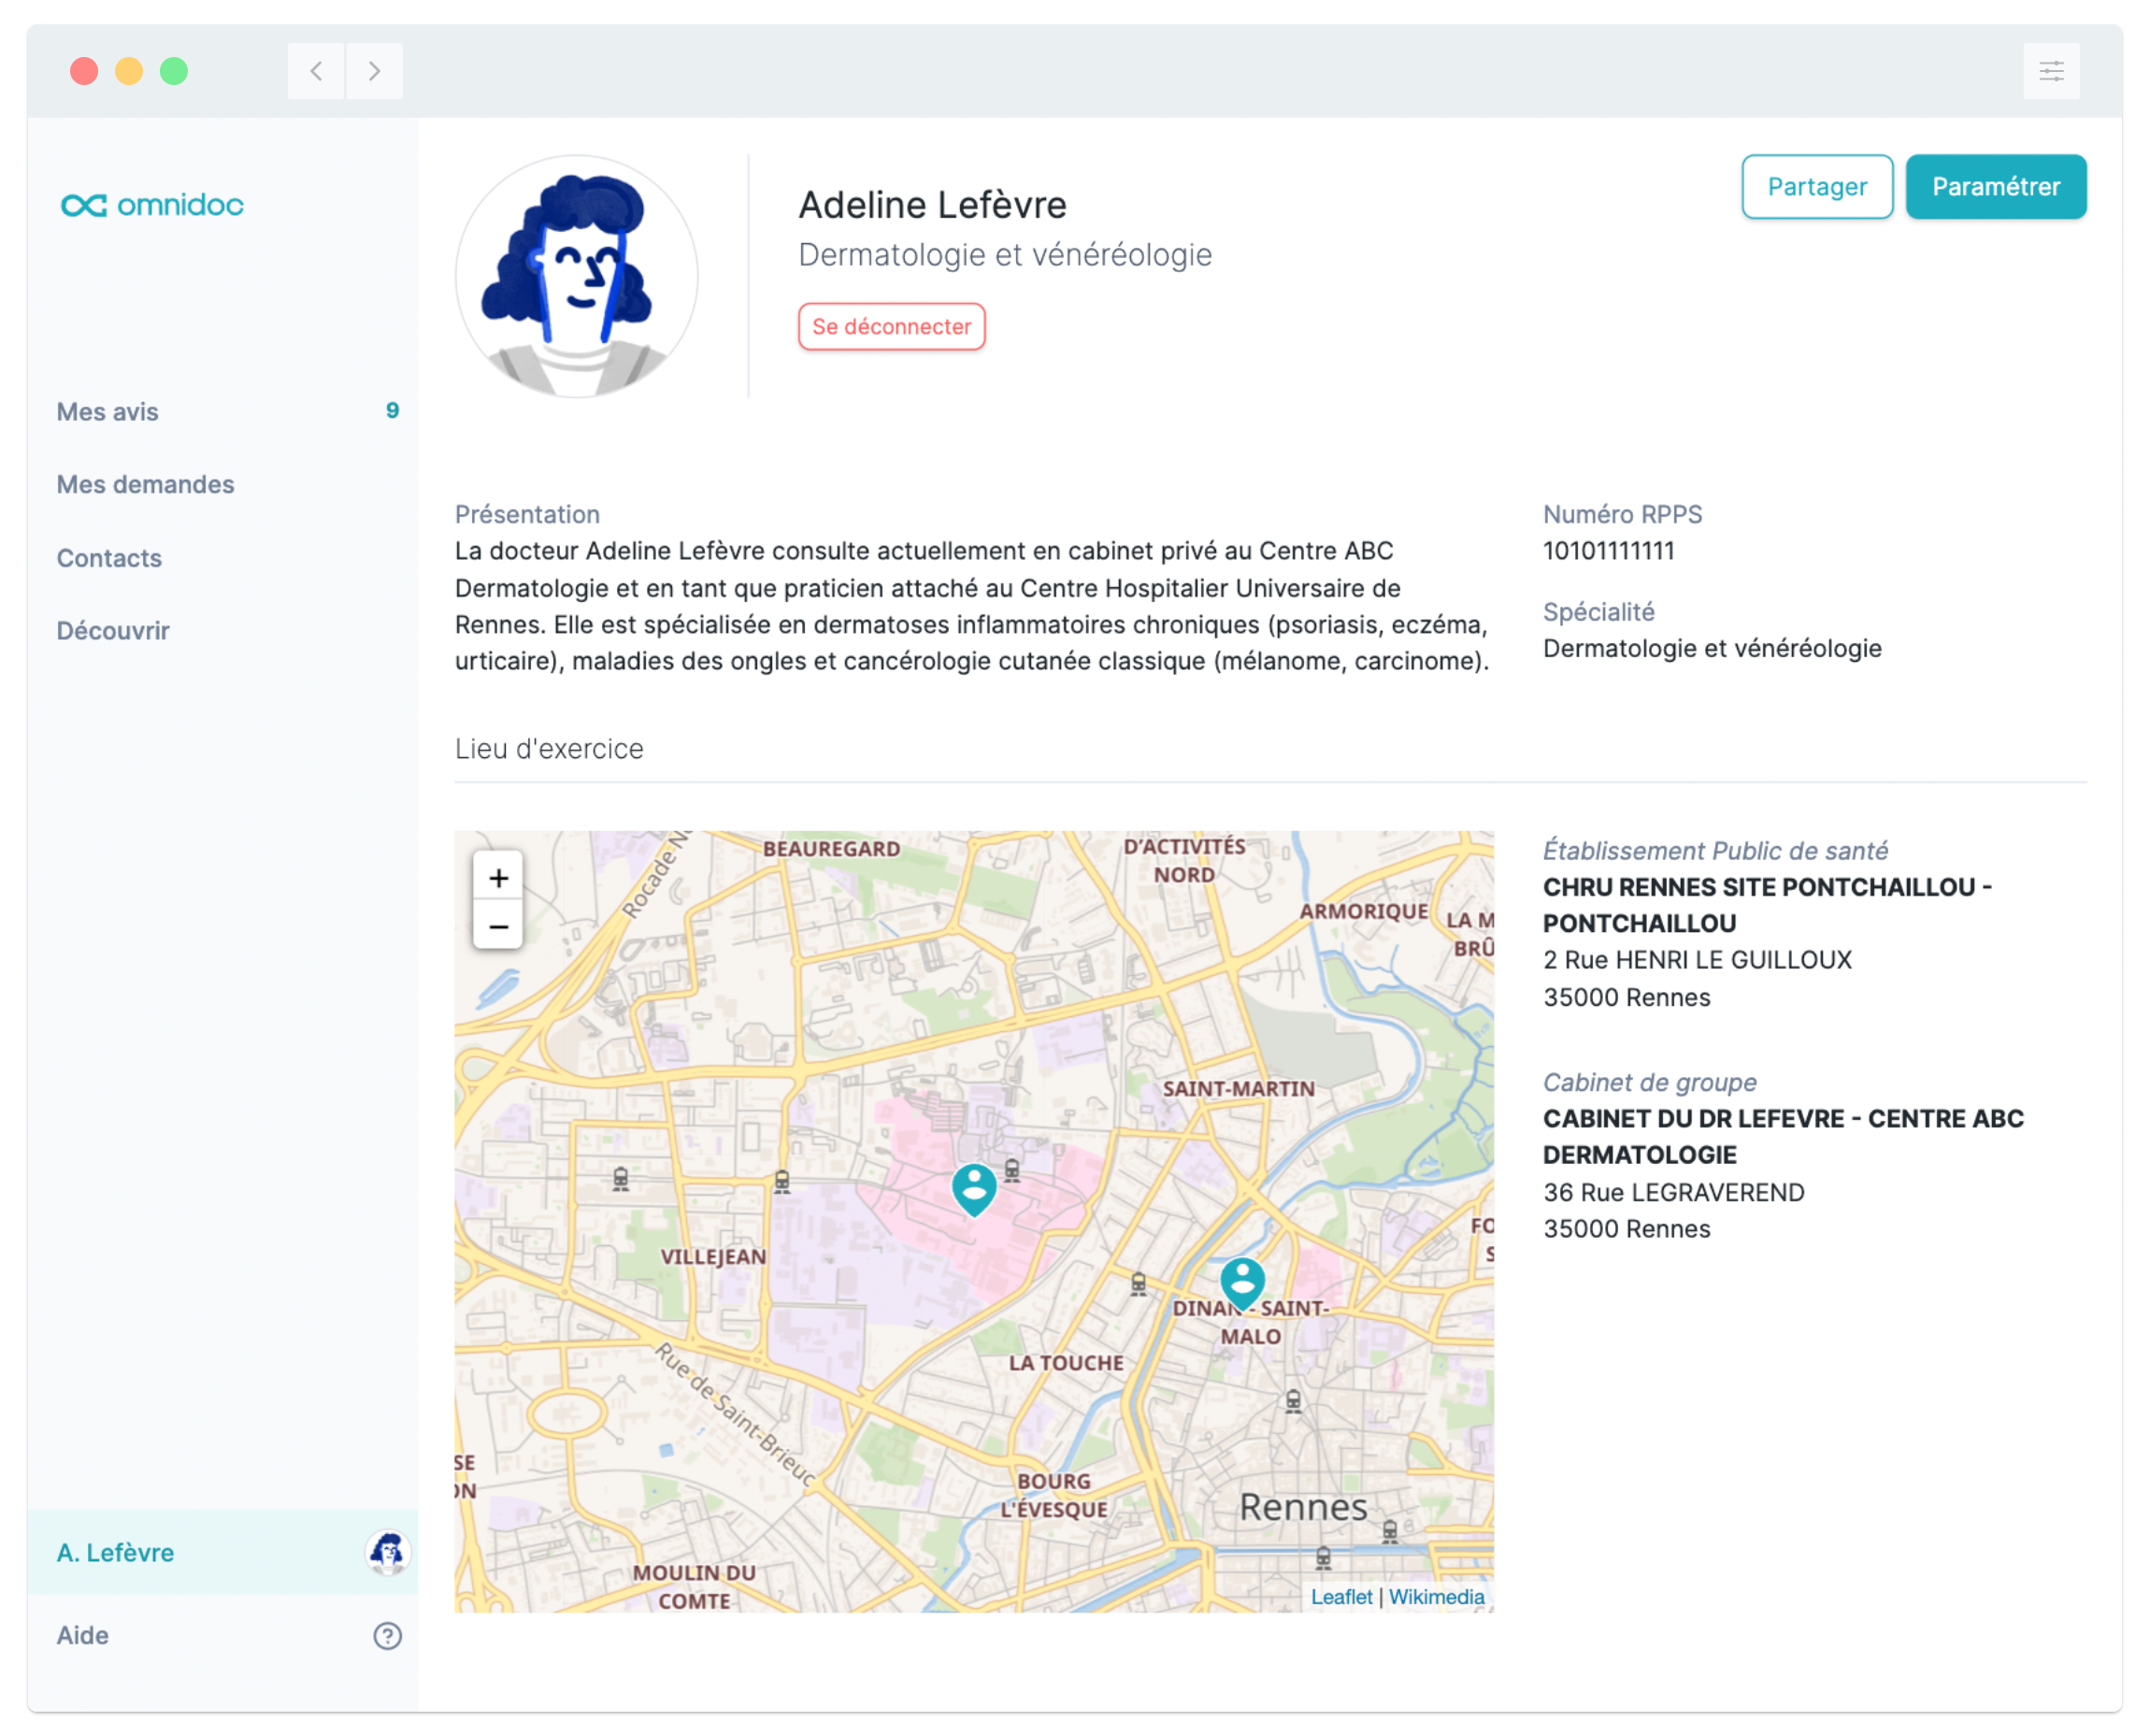Screen dimensions: 2150x1736
Task: Click the yellow minimize window button
Action: point(129,71)
